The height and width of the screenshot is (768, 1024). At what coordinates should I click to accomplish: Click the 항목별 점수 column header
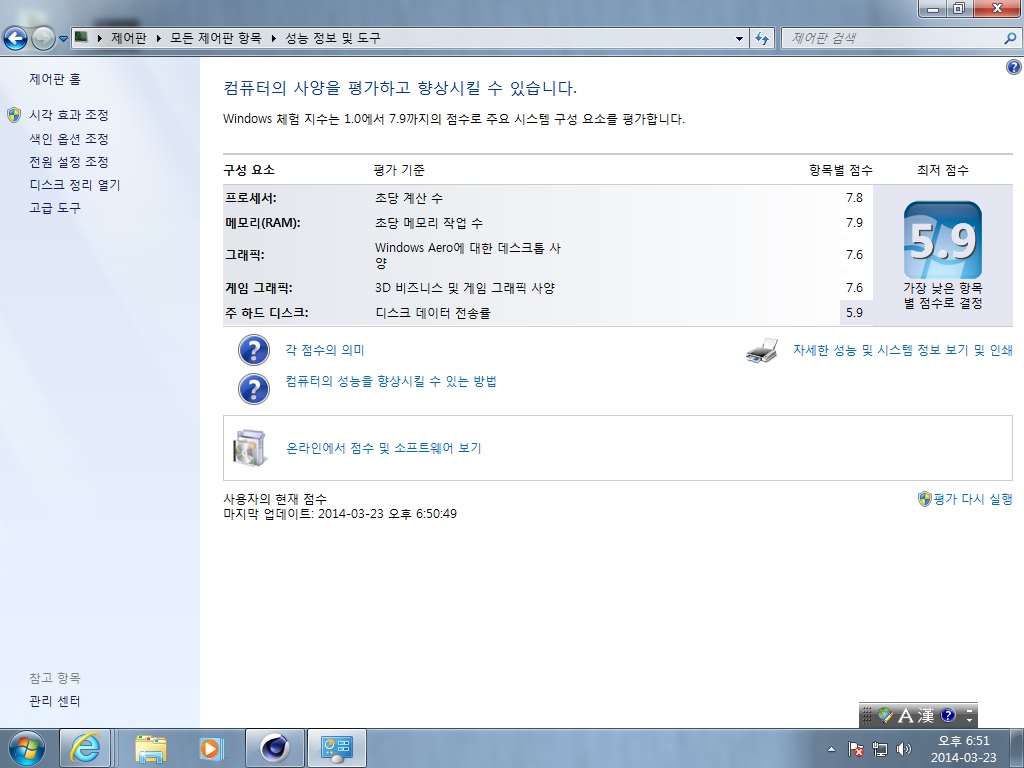click(x=840, y=170)
